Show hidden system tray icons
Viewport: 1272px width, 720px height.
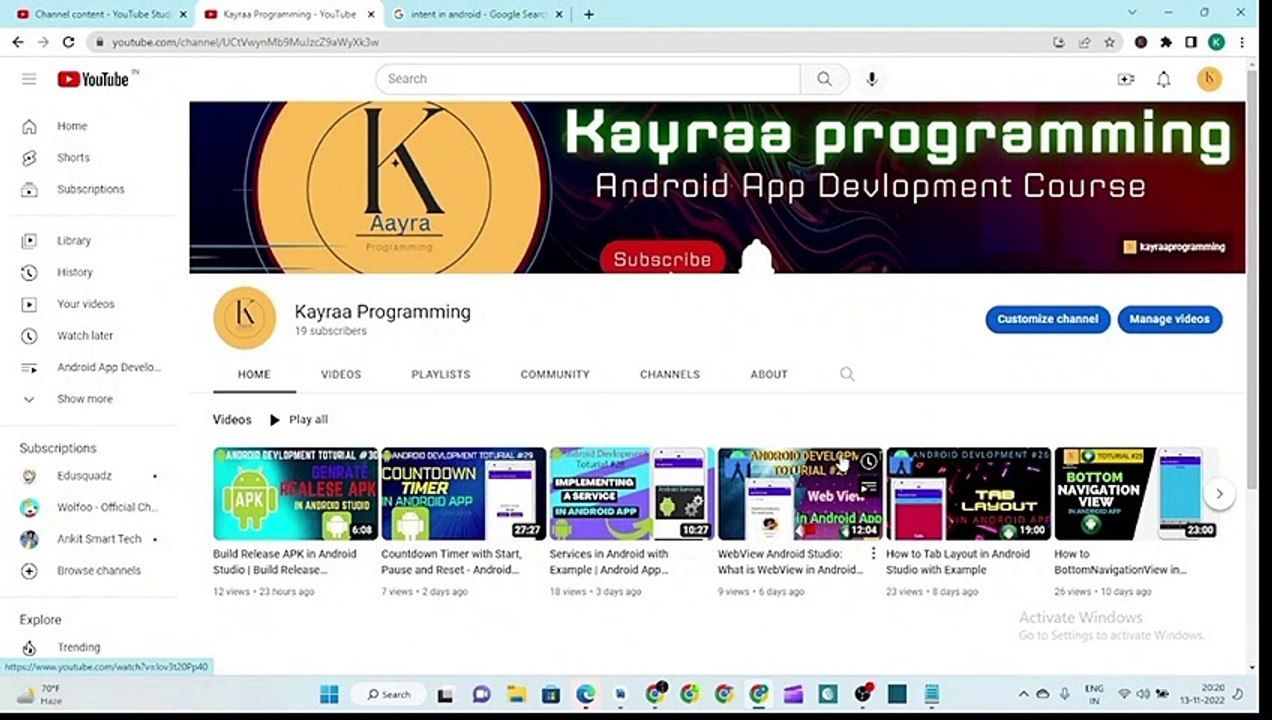(x=1023, y=694)
